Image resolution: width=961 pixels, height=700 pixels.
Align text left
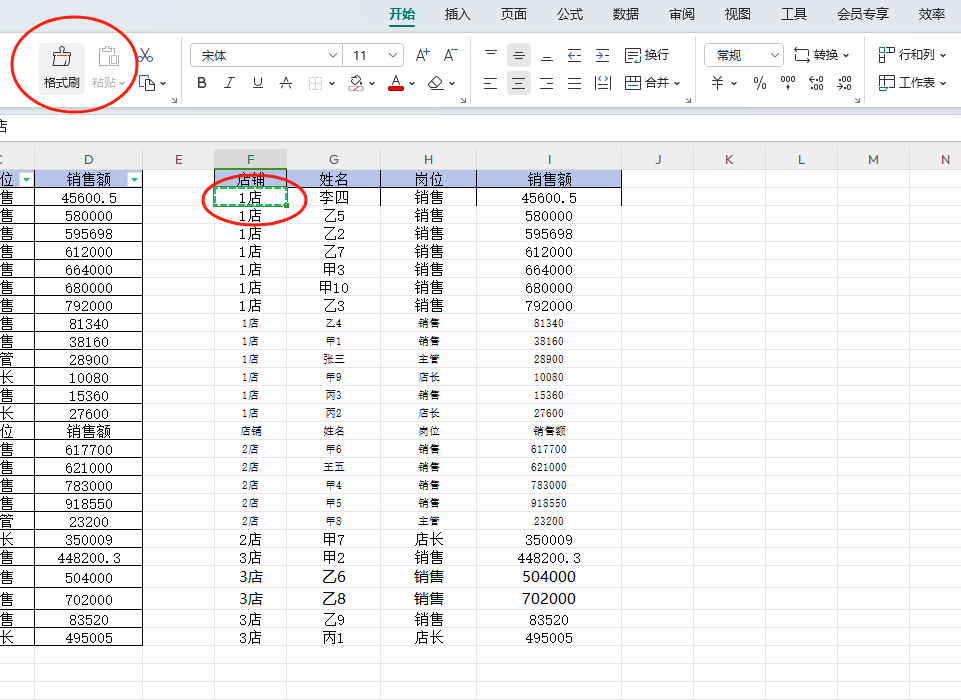click(490, 83)
